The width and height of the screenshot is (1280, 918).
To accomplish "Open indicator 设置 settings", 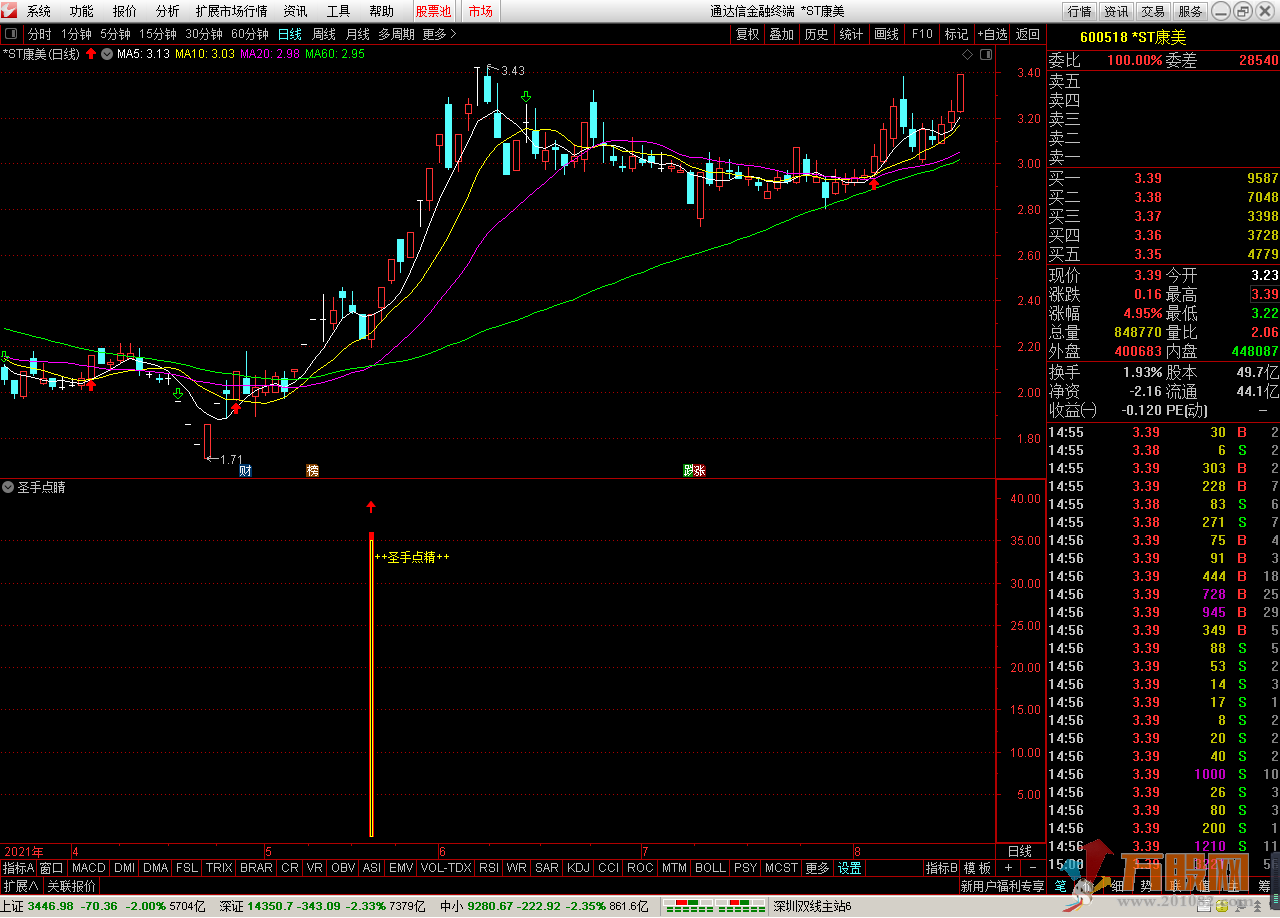I will click(x=849, y=868).
